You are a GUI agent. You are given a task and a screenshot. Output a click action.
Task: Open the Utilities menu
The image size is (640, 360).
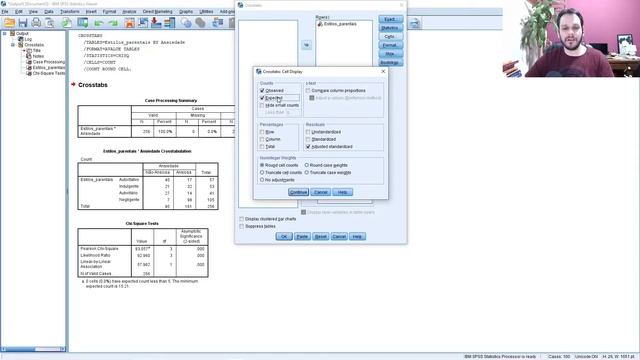(206, 12)
